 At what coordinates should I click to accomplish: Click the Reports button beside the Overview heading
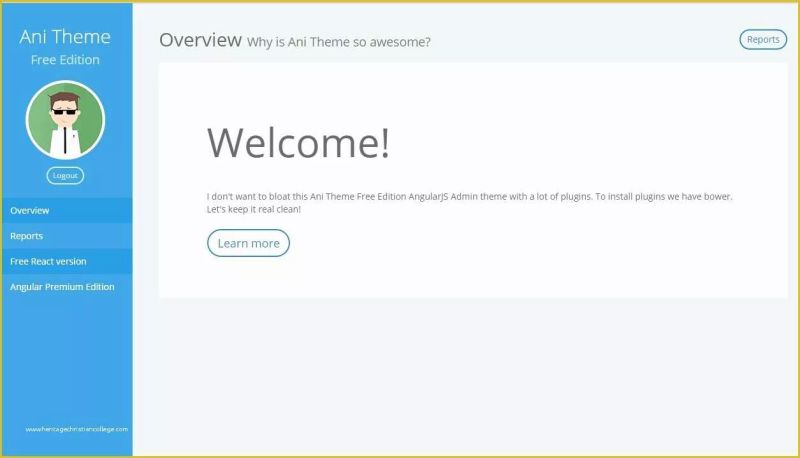763,39
